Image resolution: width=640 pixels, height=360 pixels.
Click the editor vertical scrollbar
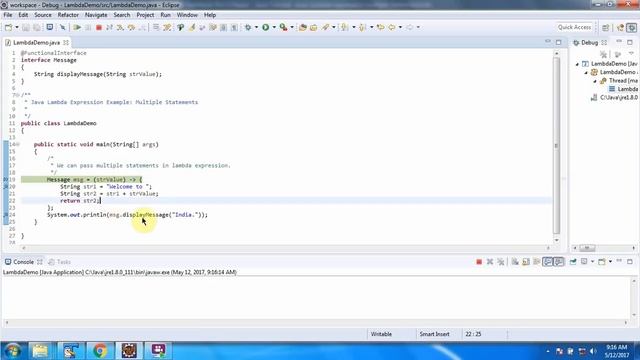[556, 146]
